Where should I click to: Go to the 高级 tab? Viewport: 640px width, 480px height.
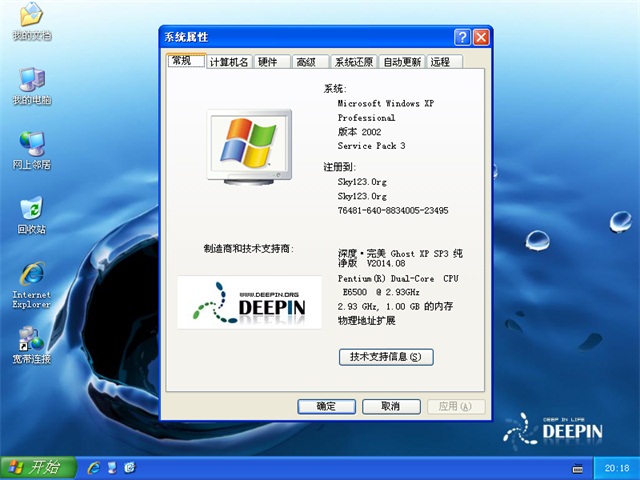coord(306,62)
